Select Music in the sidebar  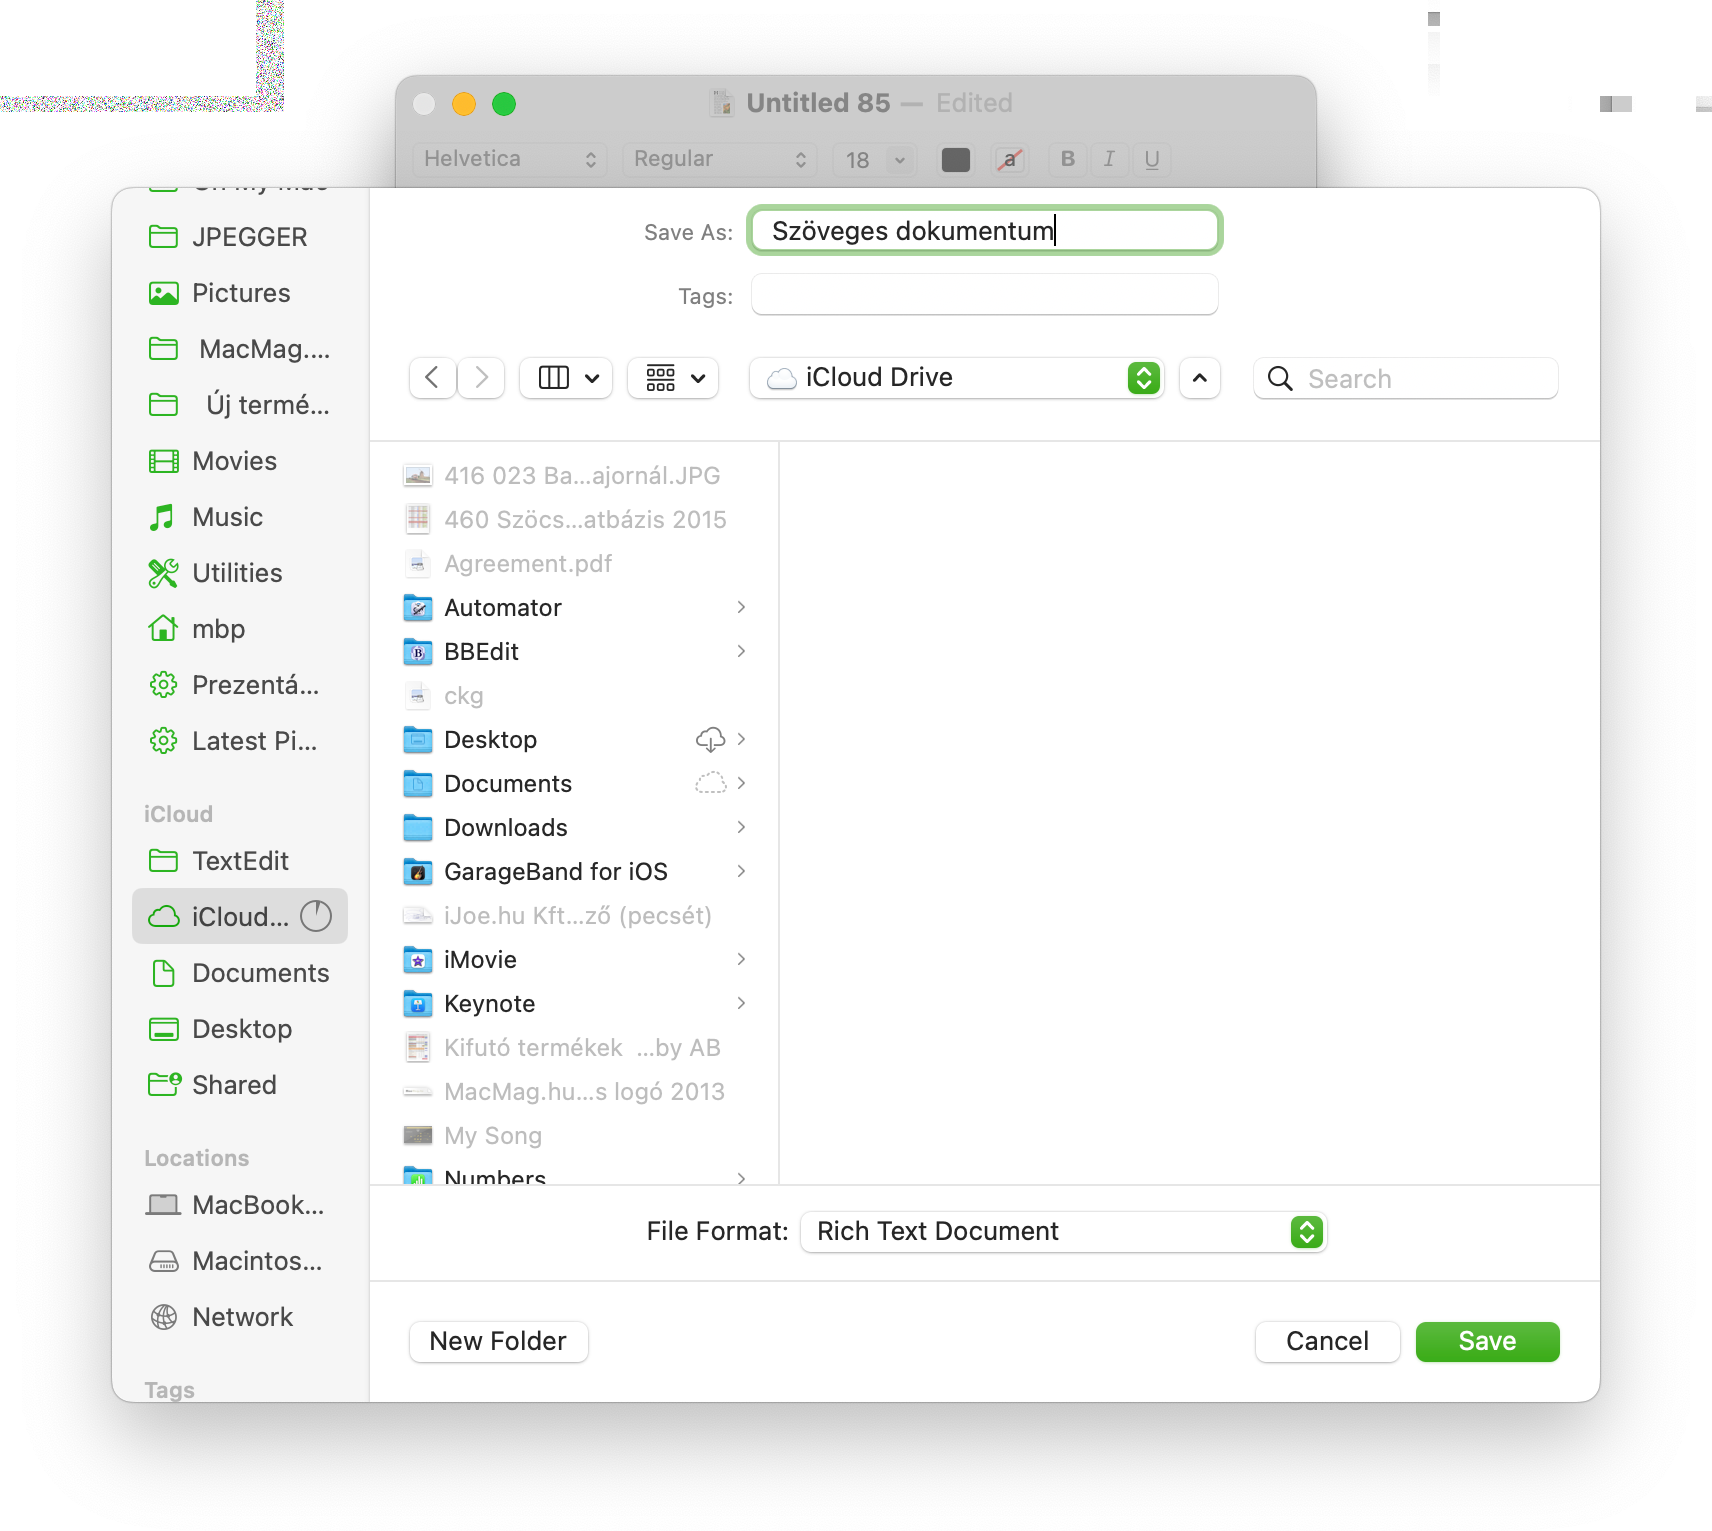240,517
